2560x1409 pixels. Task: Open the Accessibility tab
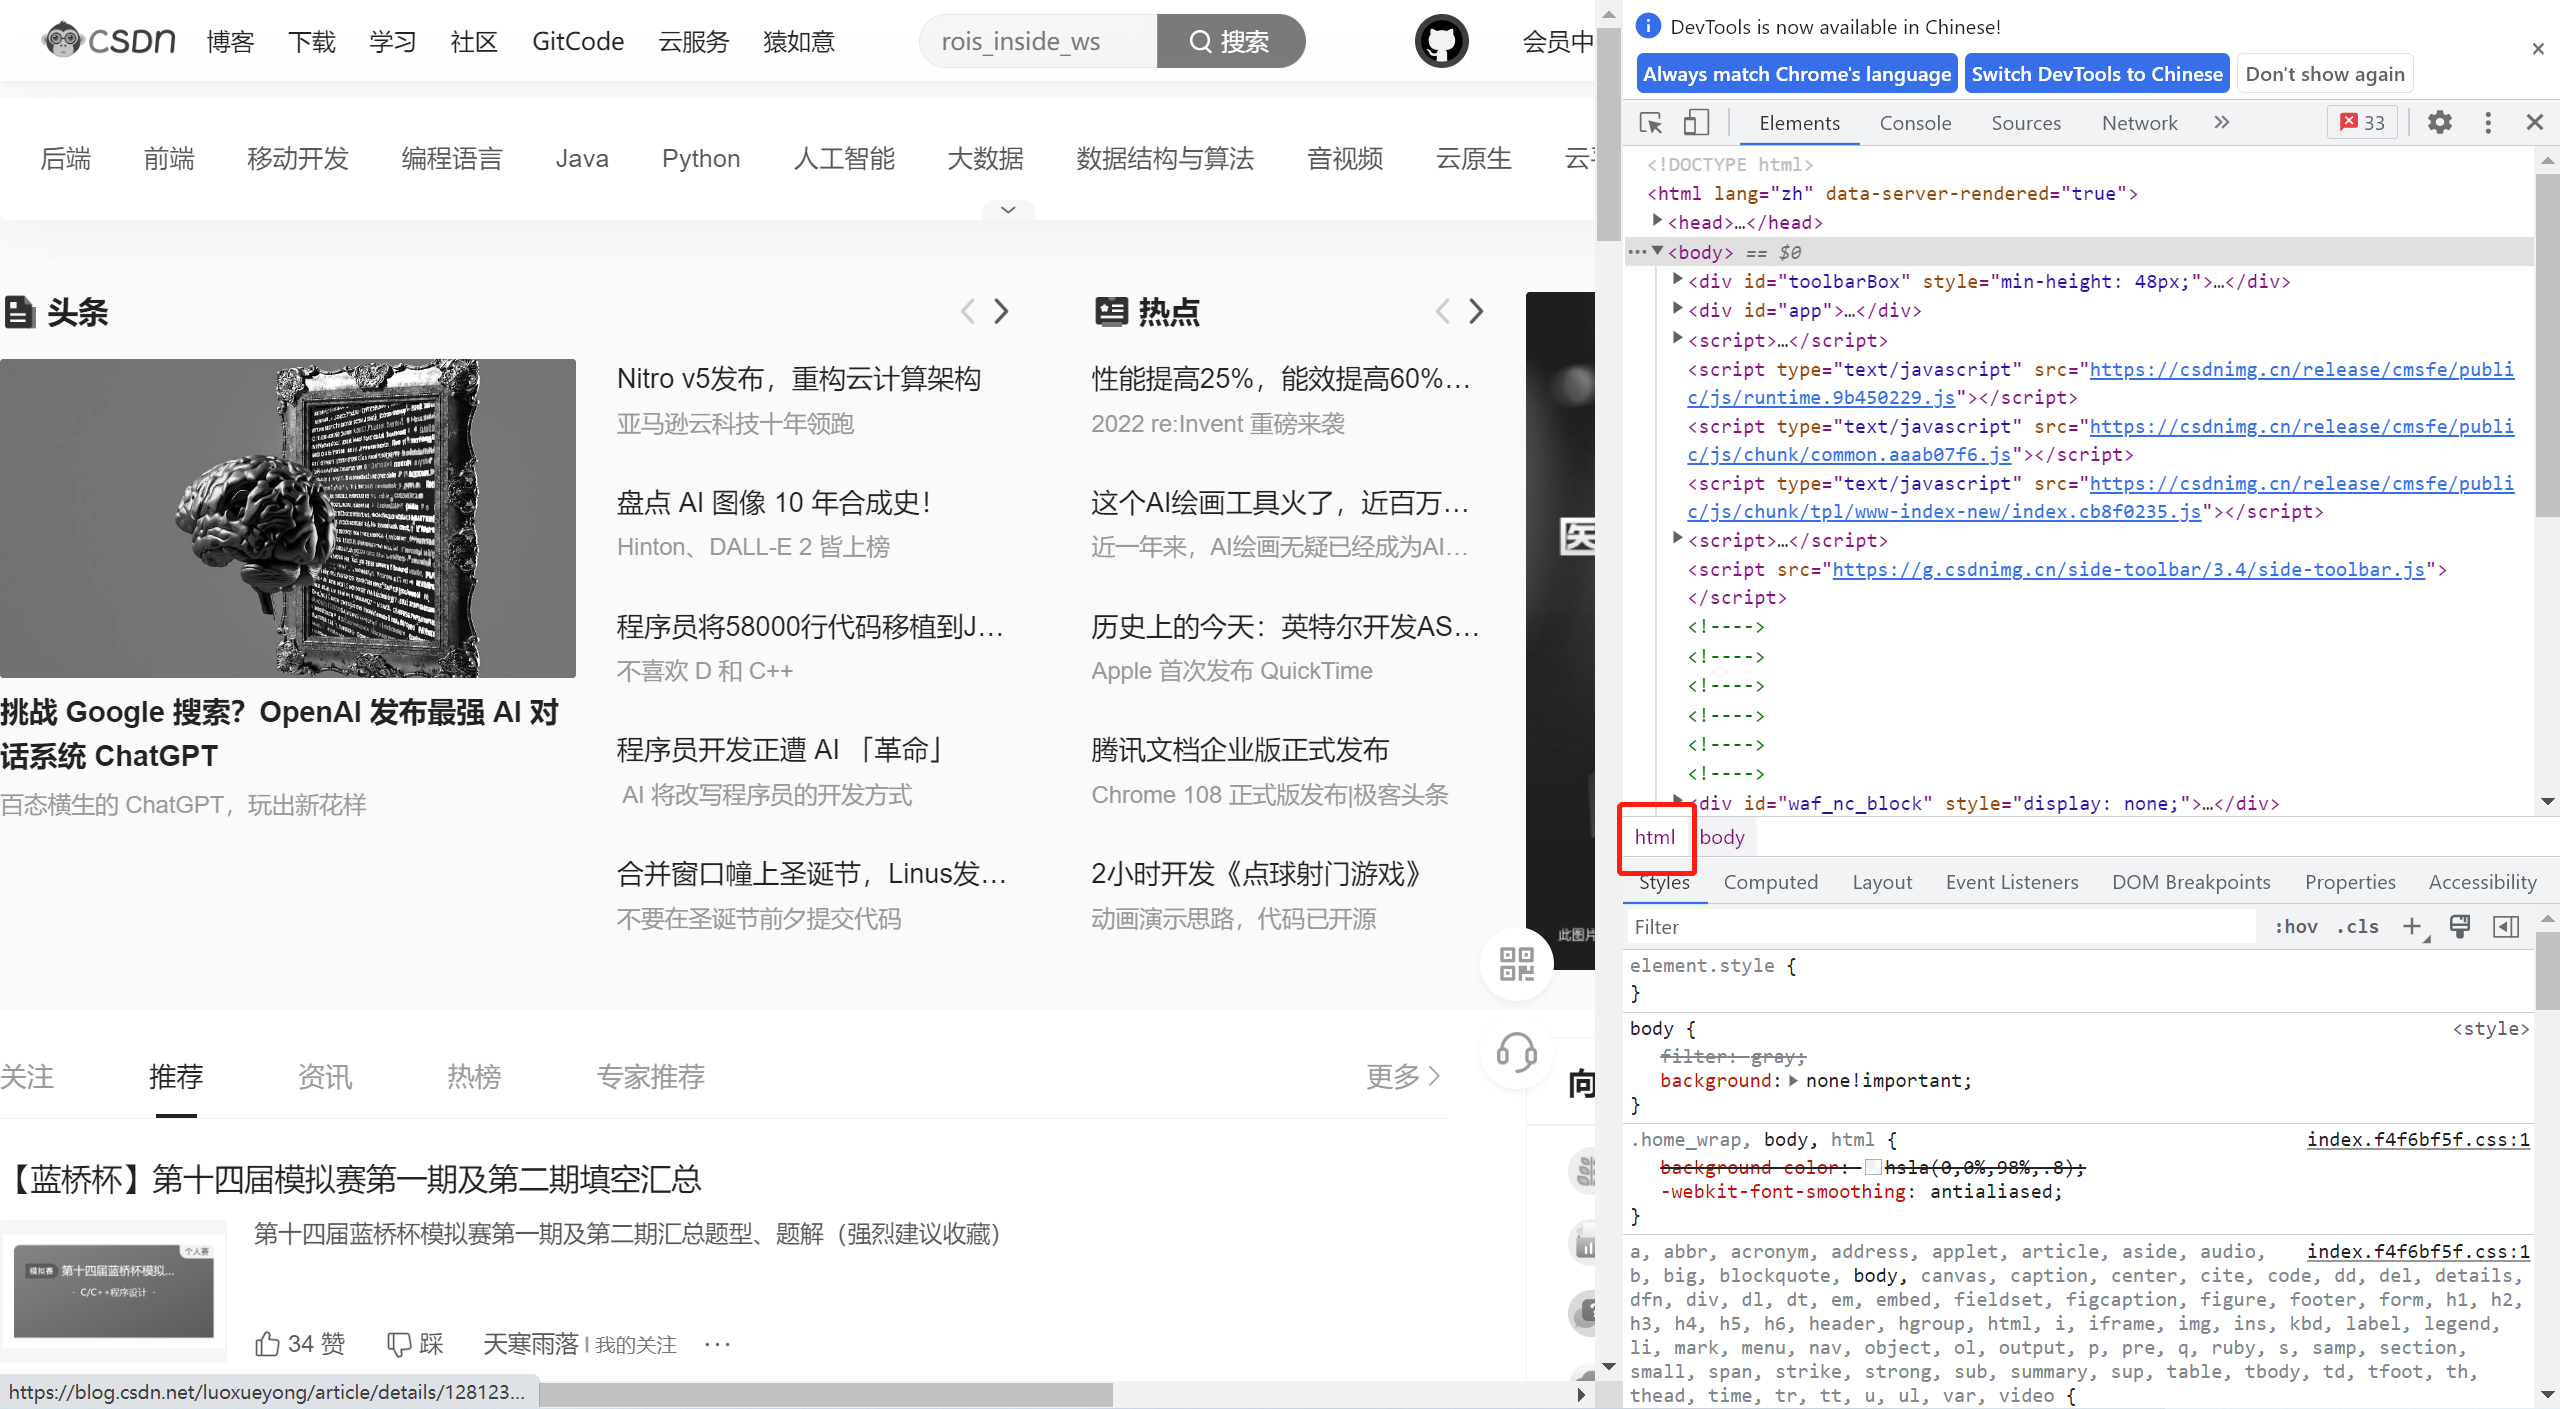pos(2482,882)
